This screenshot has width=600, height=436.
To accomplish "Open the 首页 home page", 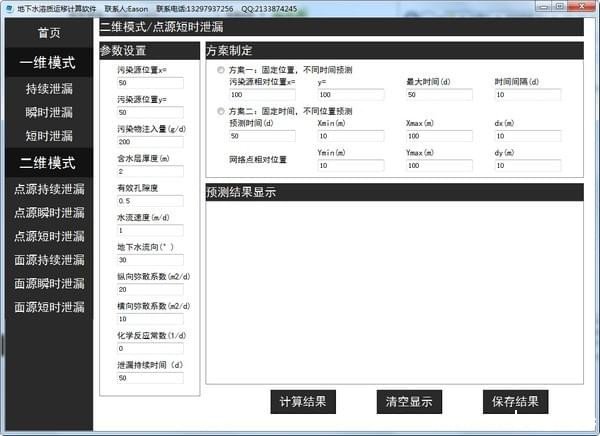I will click(49, 32).
